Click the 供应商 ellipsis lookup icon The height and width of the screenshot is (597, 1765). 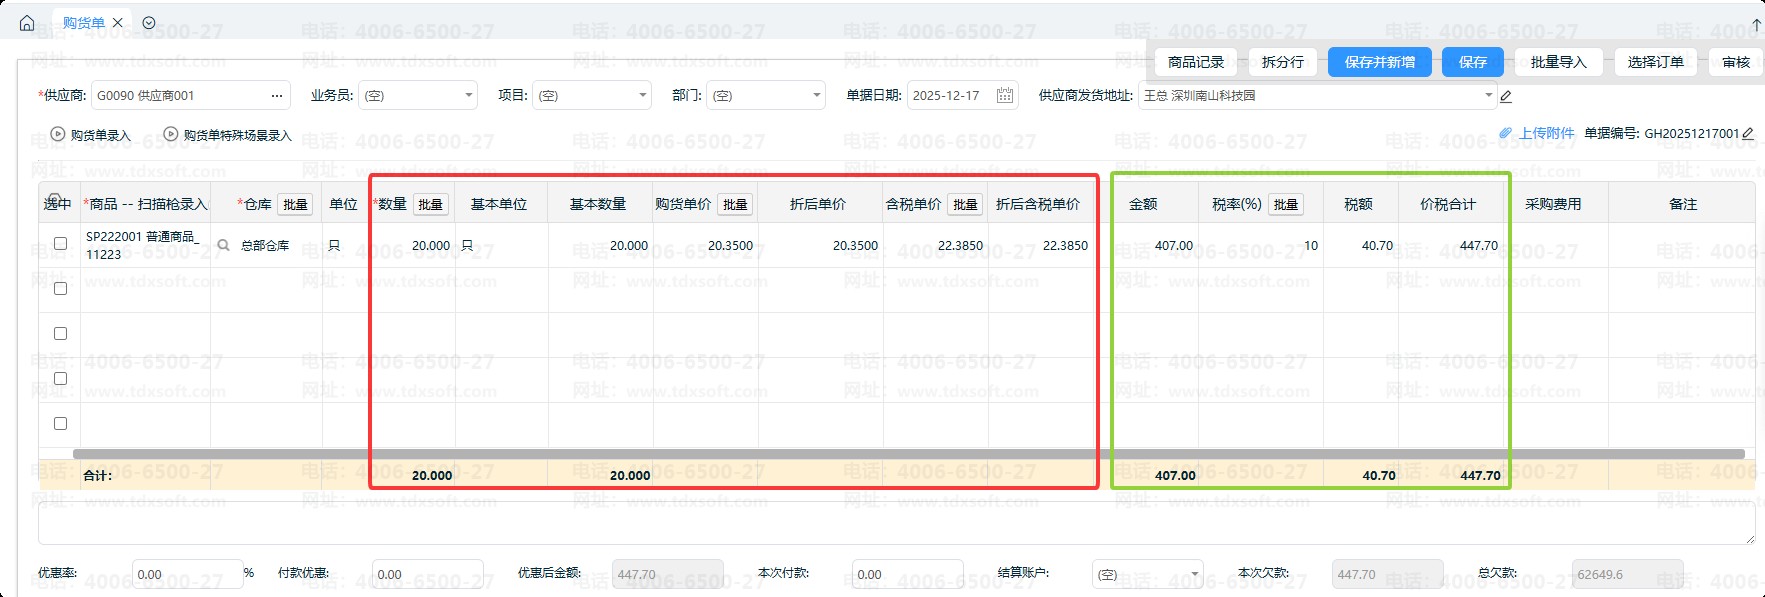(276, 96)
